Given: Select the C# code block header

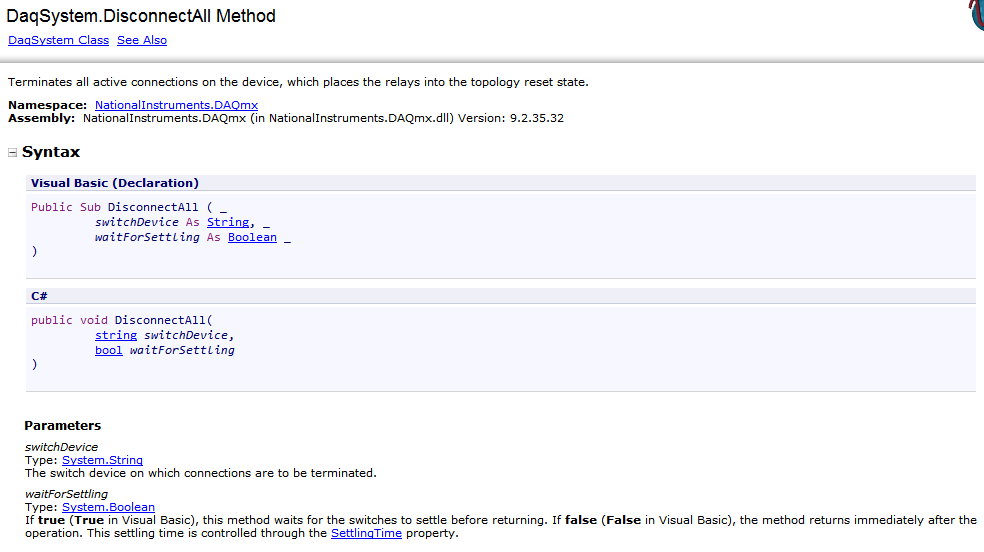Looking at the screenshot, I should 41,296.
